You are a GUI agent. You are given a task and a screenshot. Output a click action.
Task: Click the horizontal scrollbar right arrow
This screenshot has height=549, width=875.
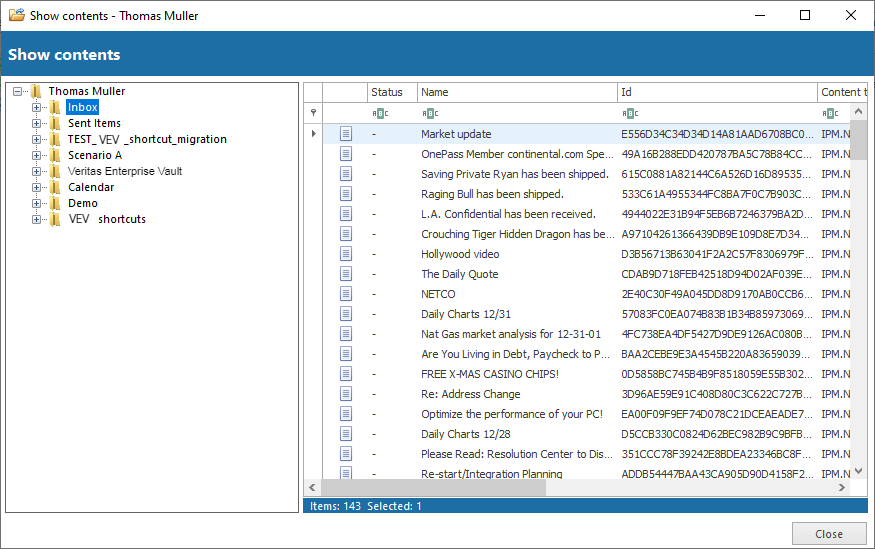coord(843,488)
